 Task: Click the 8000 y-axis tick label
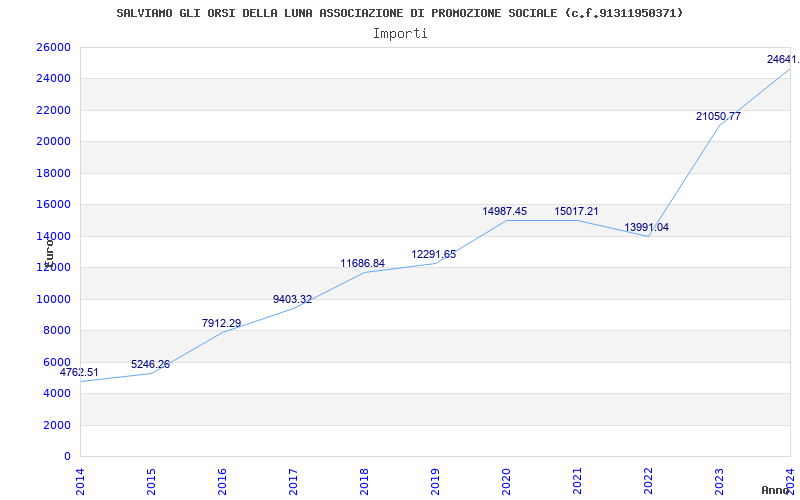[x=56, y=331]
